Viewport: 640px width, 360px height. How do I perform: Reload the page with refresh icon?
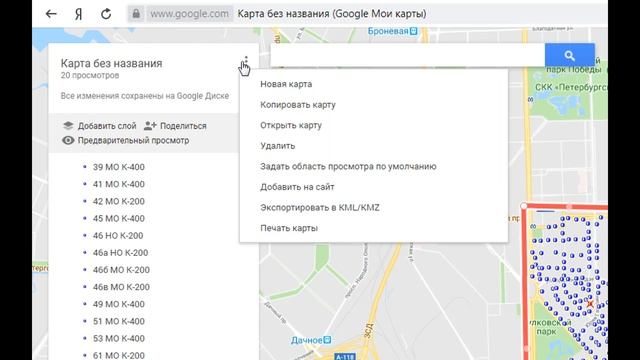point(106,14)
